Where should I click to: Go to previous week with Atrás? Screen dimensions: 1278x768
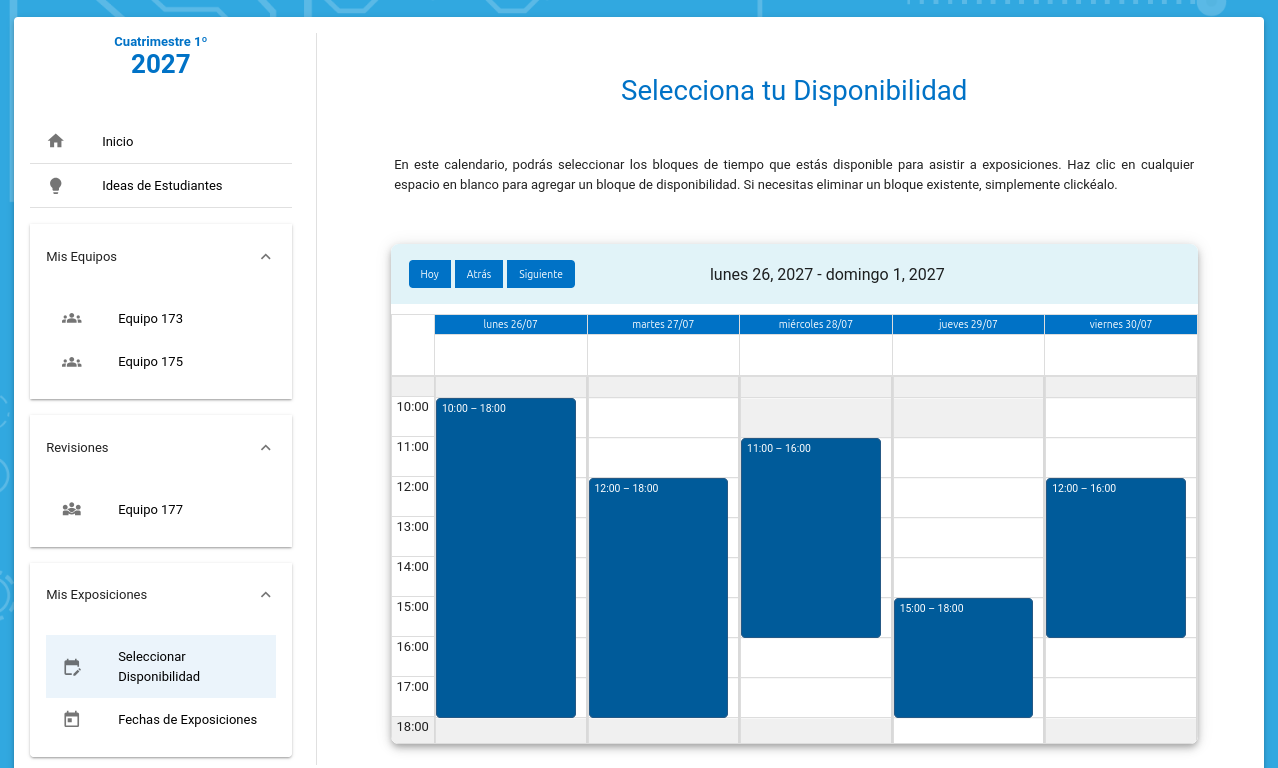(x=479, y=274)
